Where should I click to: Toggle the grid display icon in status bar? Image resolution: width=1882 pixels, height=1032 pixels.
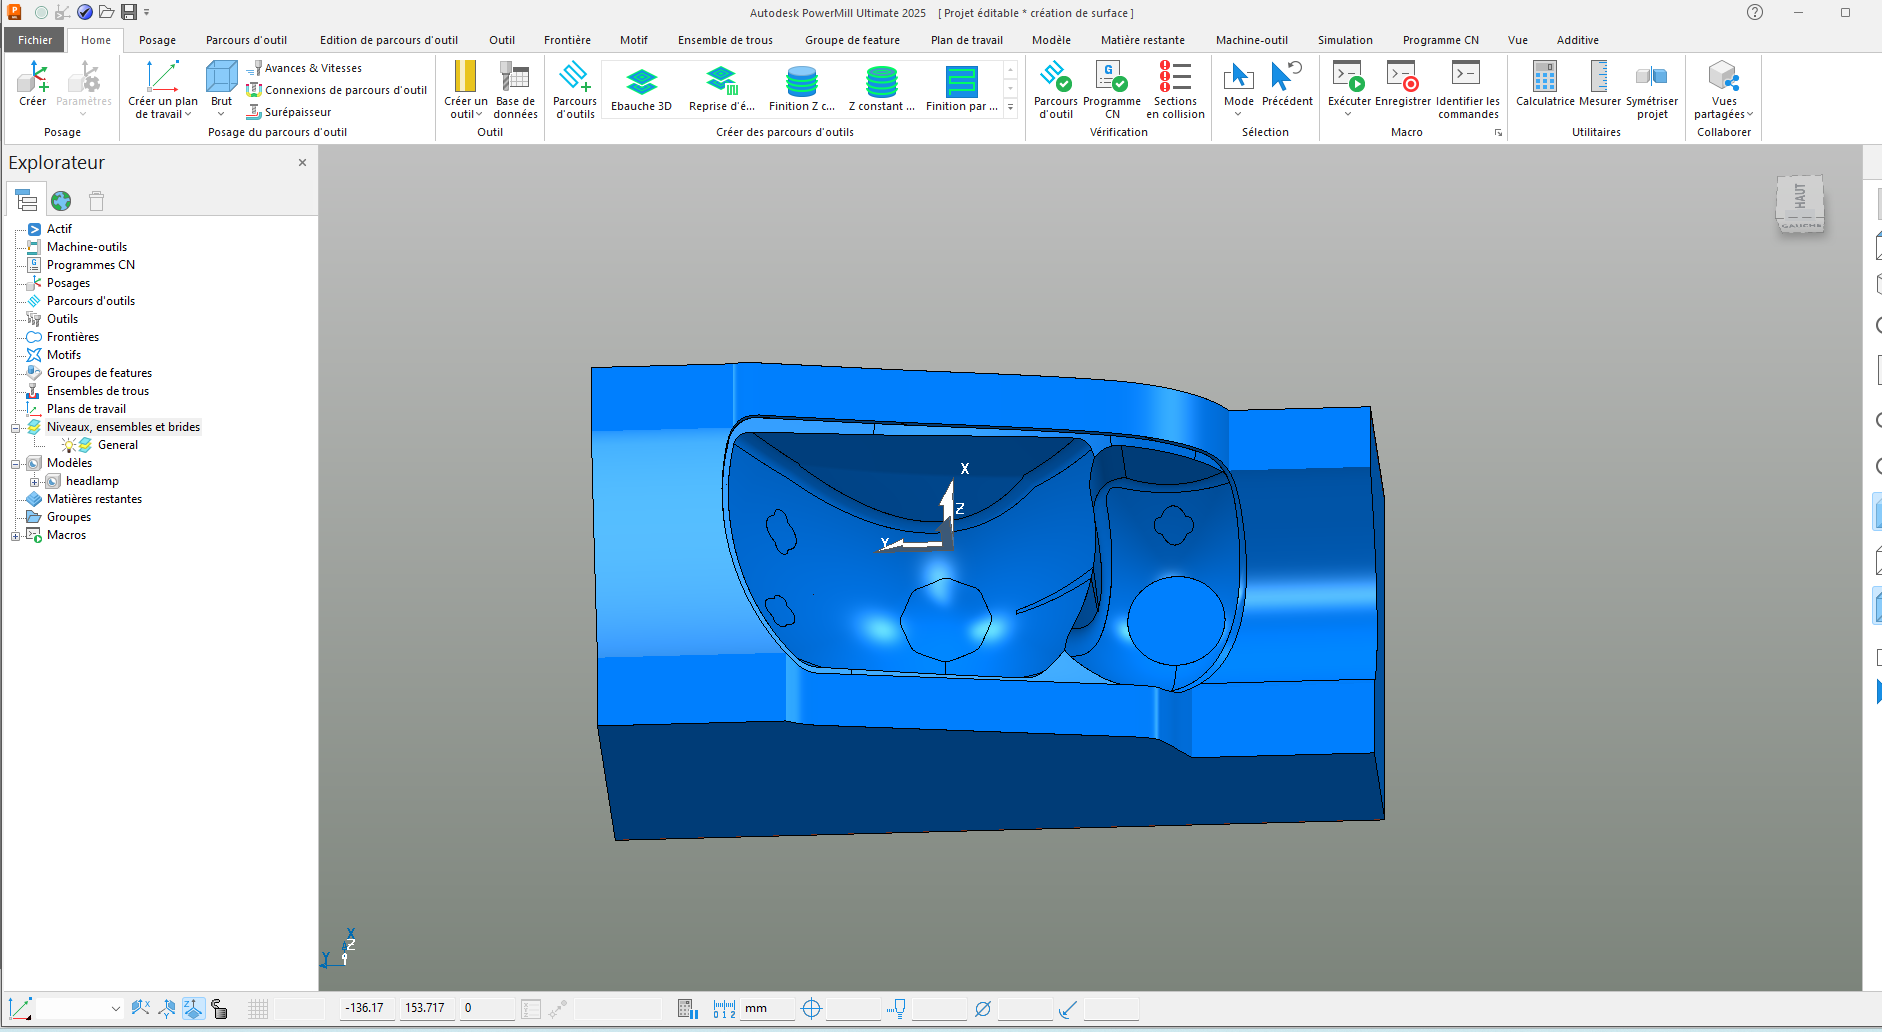(258, 1009)
